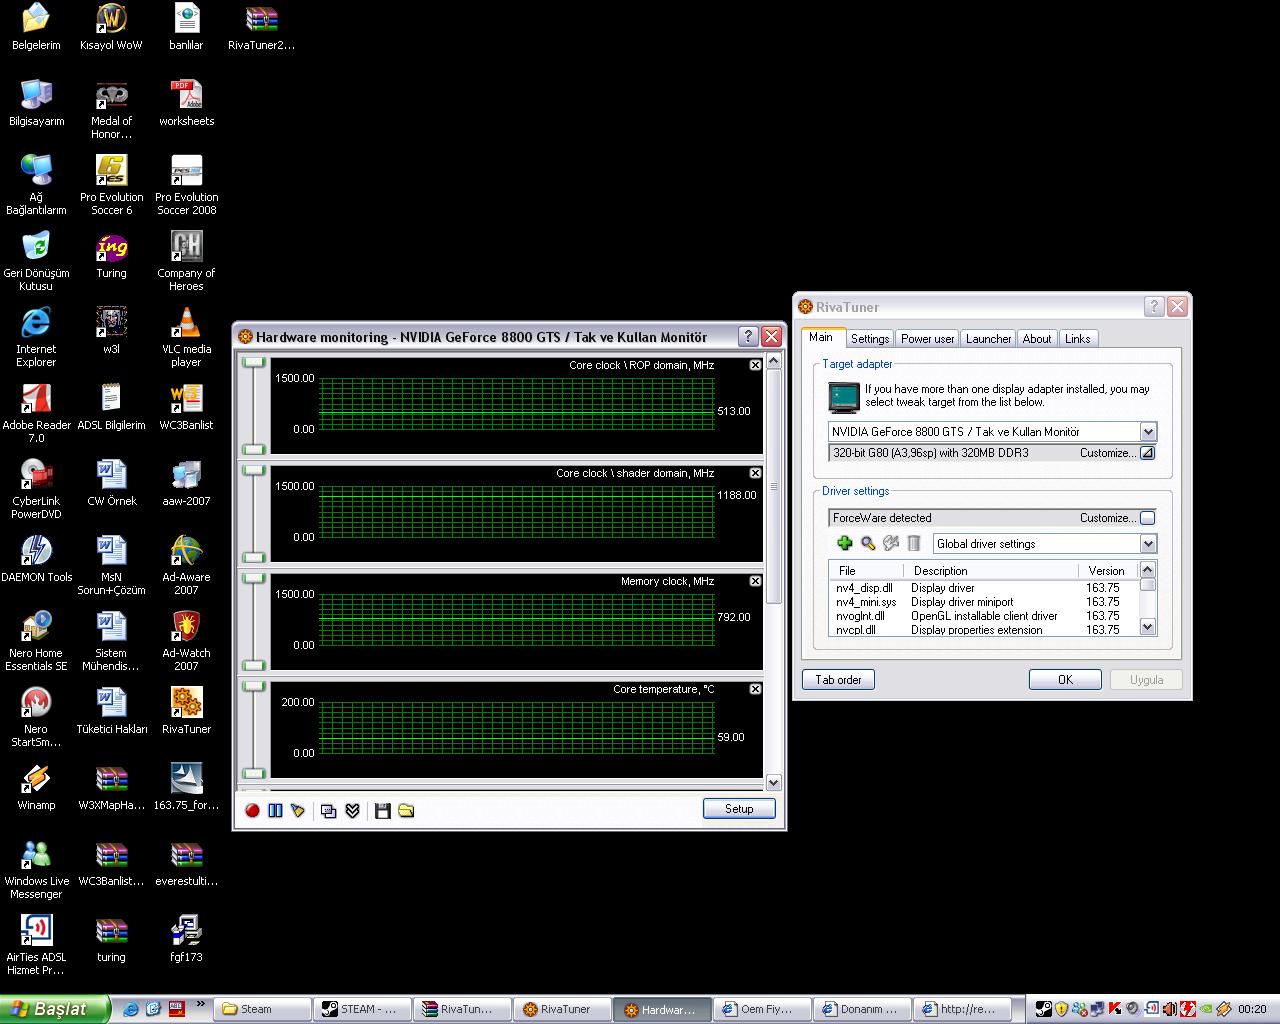Screen dimensions: 1280x1024
Task: Open the DAEMON Tools desktop icon
Action: [x=36, y=557]
